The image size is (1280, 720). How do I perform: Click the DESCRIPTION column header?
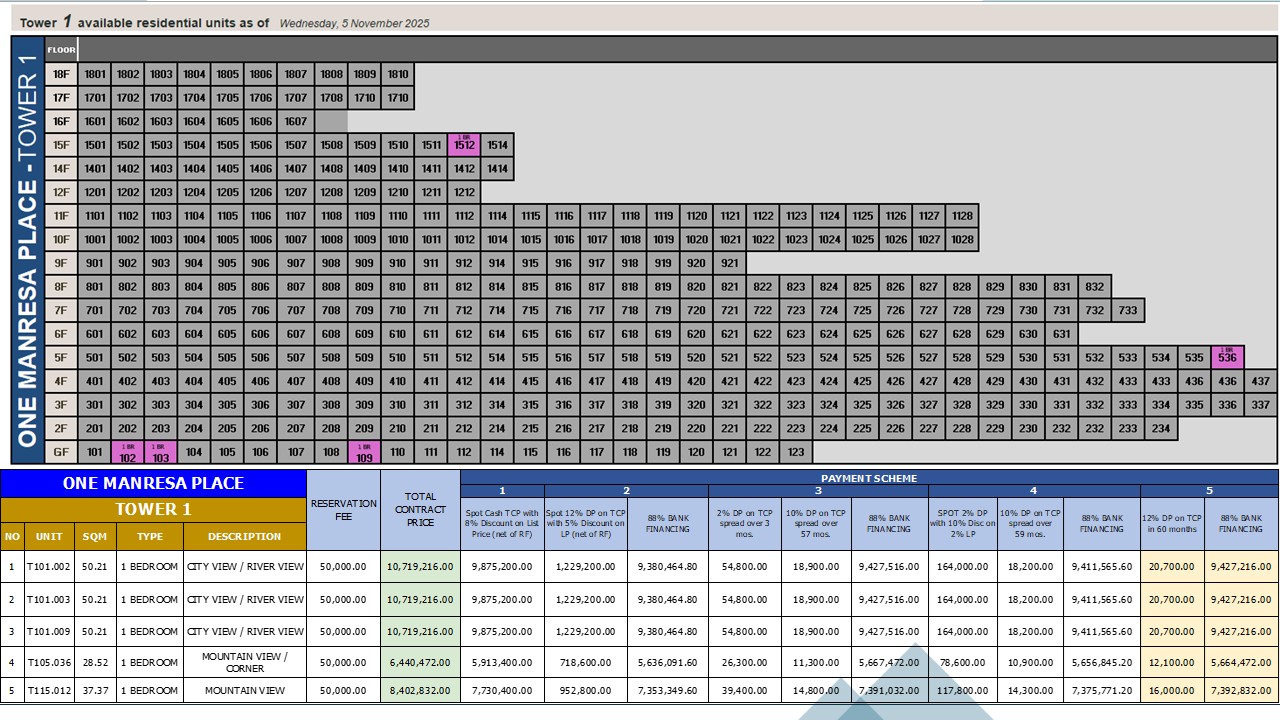tap(245, 537)
